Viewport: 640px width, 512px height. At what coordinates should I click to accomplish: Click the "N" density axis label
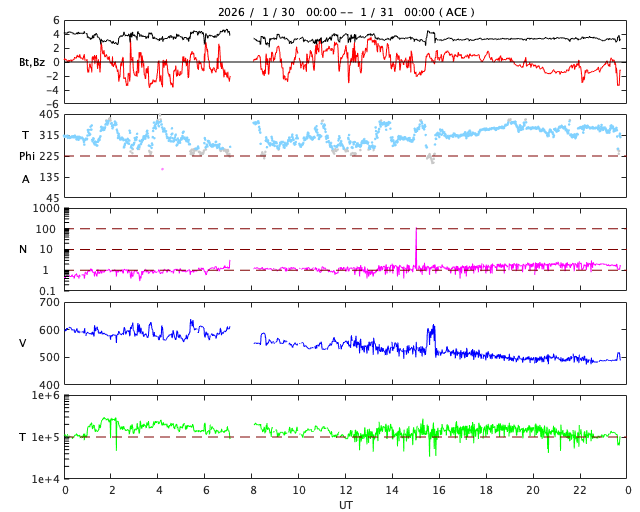tap(23, 249)
